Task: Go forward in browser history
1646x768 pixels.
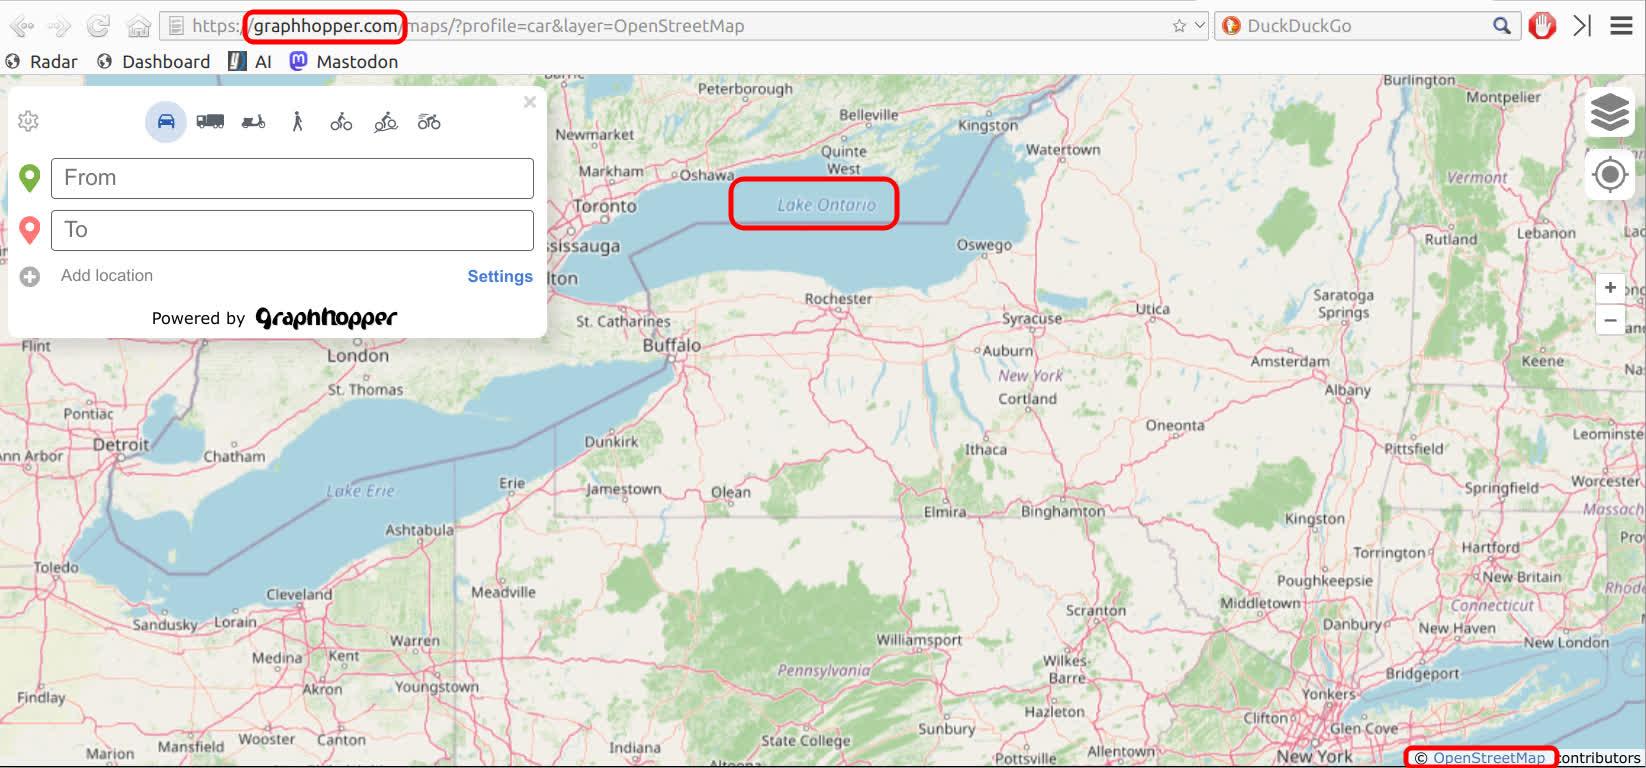Action: click(59, 26)
